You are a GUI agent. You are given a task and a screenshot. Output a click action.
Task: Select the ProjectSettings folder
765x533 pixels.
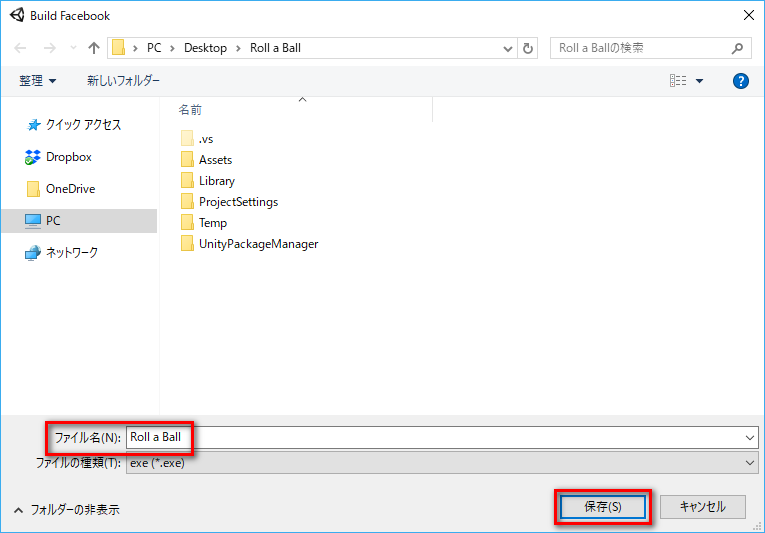tap(229, 202)
